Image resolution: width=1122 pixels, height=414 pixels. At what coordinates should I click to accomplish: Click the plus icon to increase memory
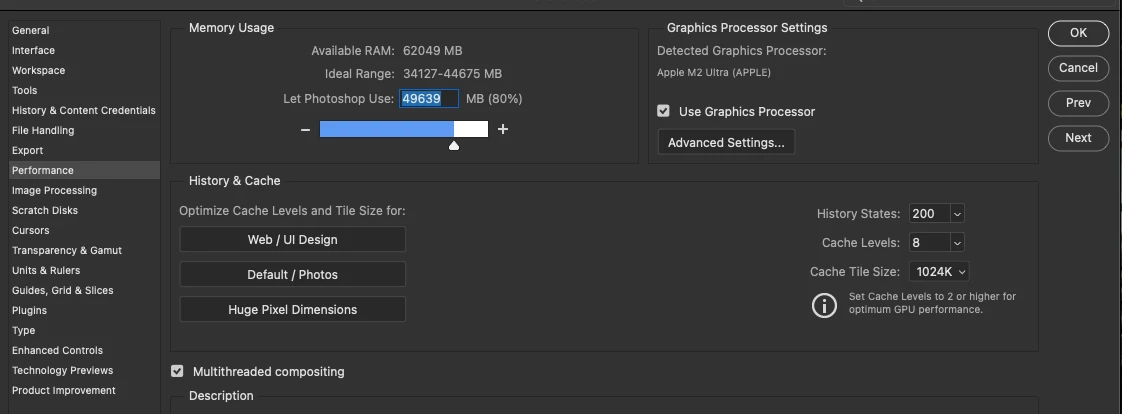point(503,129)
